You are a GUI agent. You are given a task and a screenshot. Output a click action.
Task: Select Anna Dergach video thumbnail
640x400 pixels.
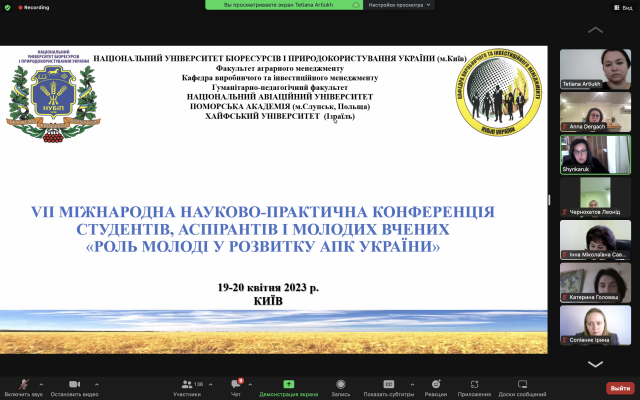[595, 112]
